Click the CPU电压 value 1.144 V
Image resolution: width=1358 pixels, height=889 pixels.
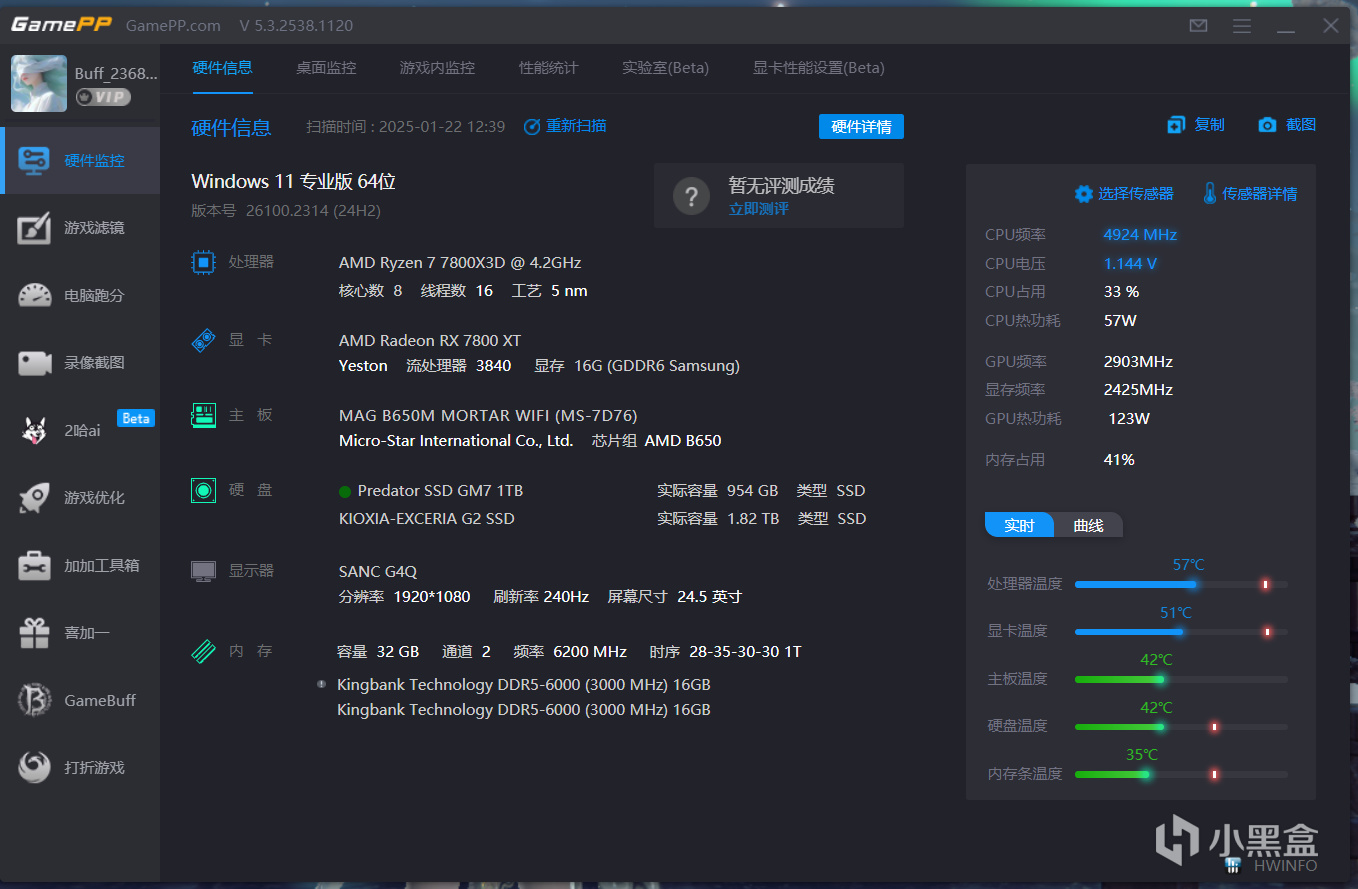1130,263
